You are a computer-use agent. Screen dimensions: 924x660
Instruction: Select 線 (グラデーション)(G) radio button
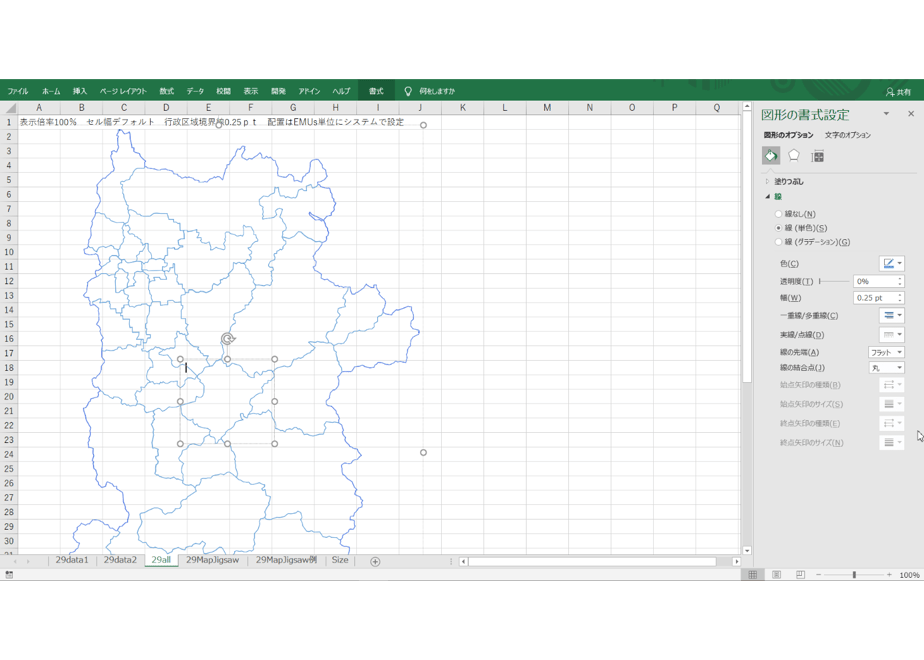(x=778, y=242)
